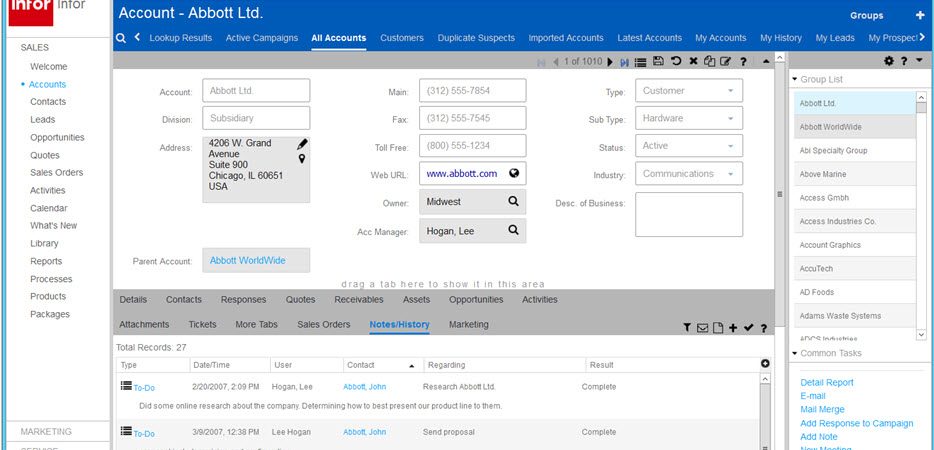Click the round plus icon on grid header

tap(765, 364)
